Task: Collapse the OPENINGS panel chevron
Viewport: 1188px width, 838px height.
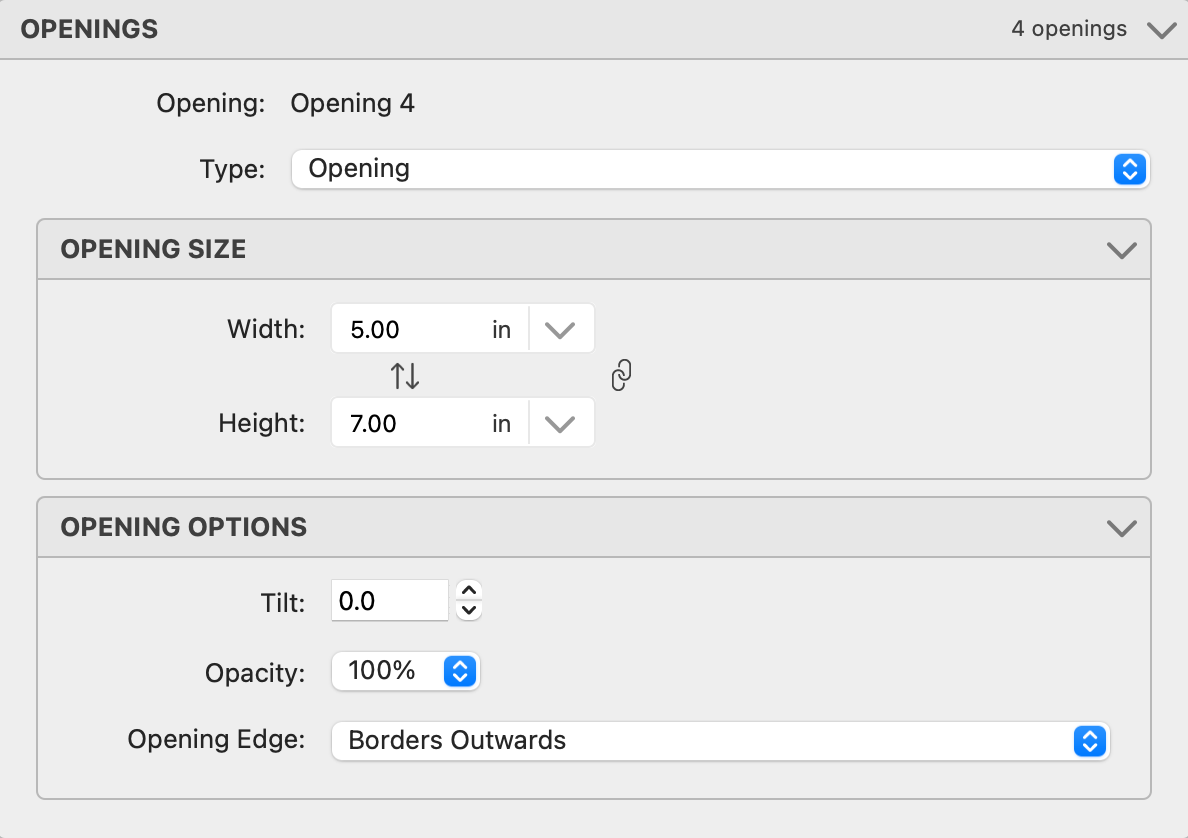Action: pyautogui.click(x=1161, y=30)
